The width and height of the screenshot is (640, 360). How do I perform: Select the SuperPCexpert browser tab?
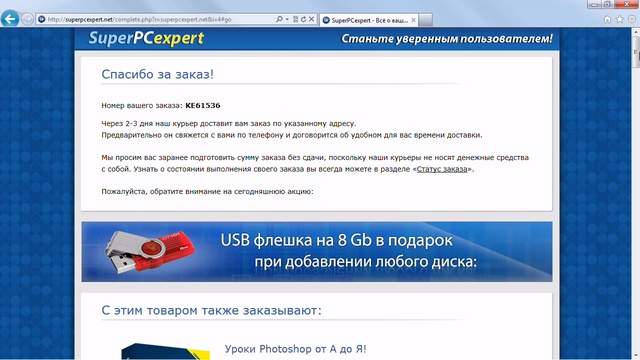pos(369,20)
